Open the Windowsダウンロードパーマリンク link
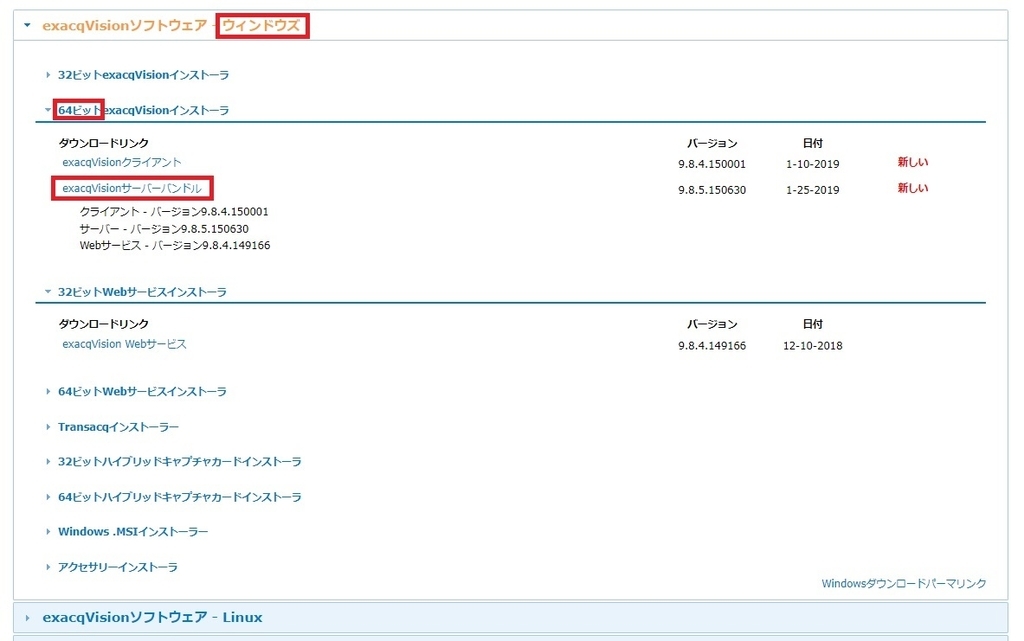Image resolution: width=1024 pixels, height=641 pixels. tap(904, 584)
